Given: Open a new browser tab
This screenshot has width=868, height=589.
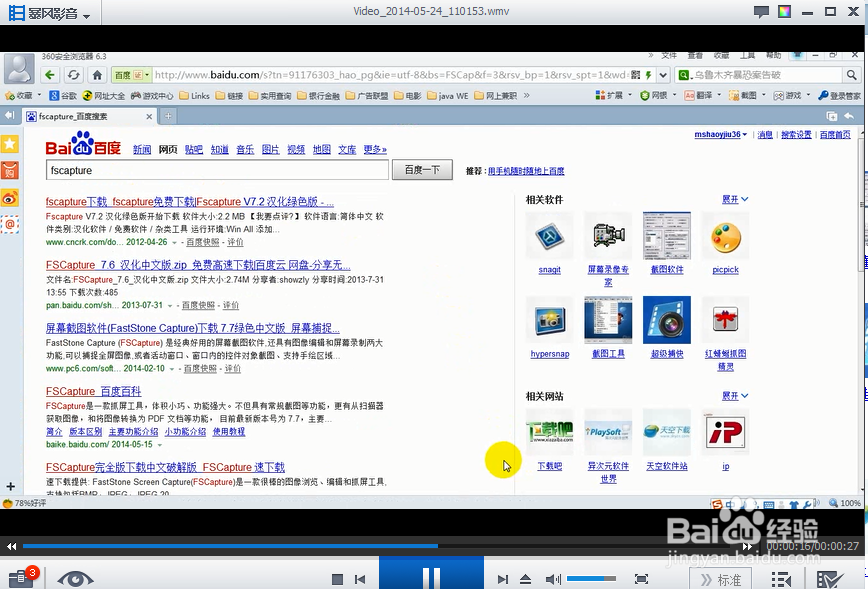Looking at the screenshot, I should pos(168,116).
